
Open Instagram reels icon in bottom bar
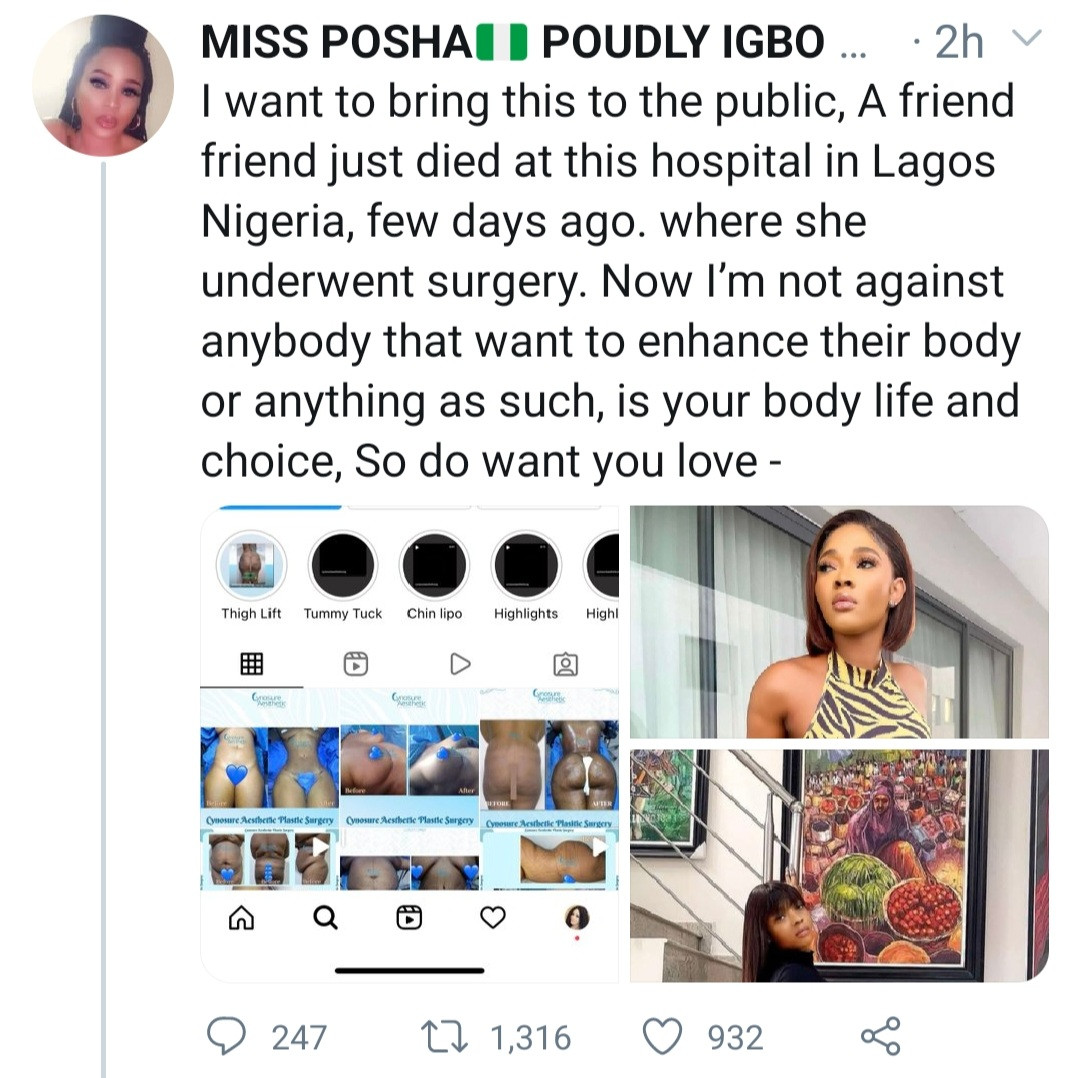(409, 917)
